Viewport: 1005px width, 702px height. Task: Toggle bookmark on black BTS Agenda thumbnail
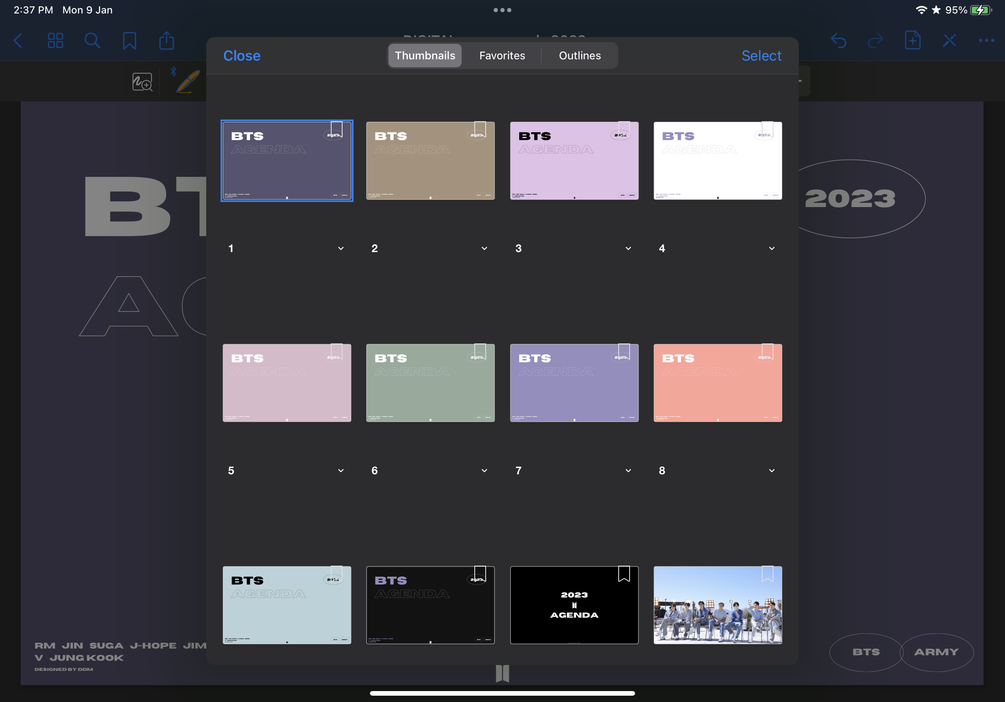point(480,573)
